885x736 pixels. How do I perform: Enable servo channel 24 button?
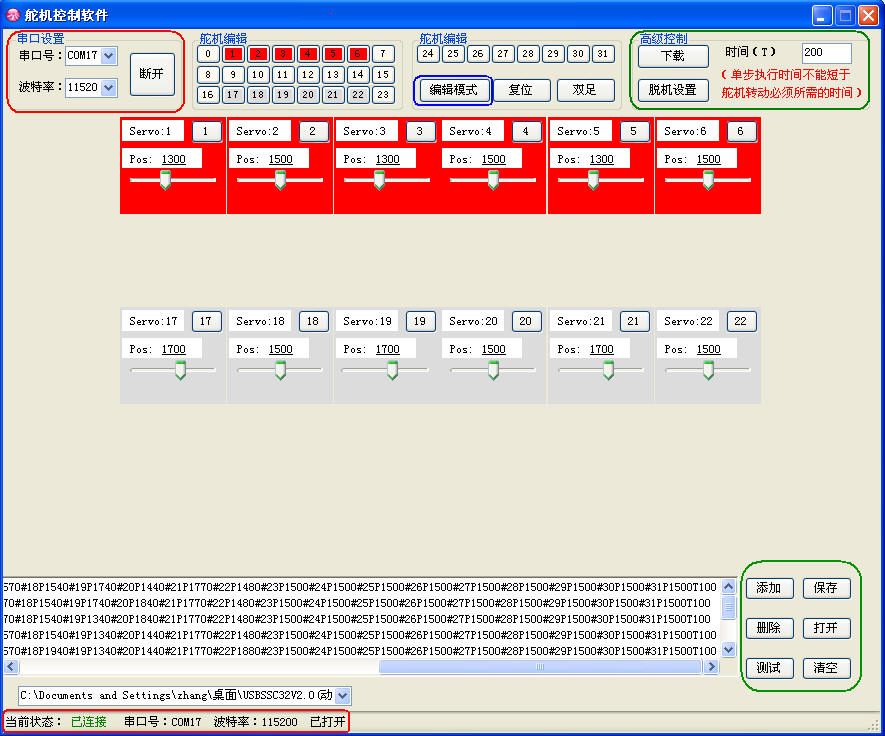428,54
